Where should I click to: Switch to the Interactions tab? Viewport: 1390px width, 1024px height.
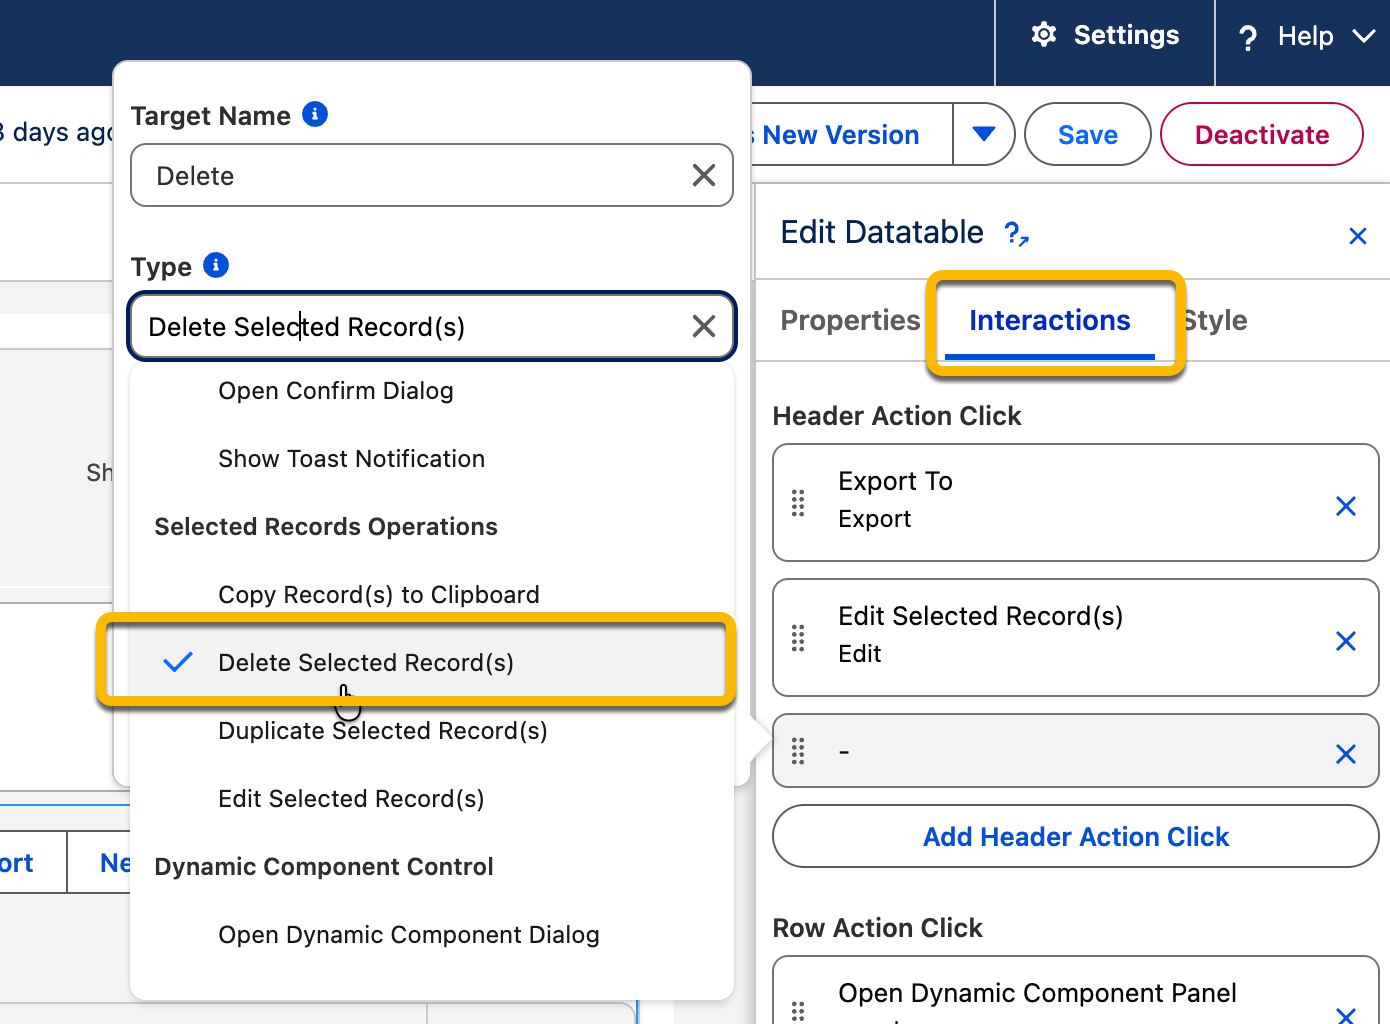click(1049, 321)
